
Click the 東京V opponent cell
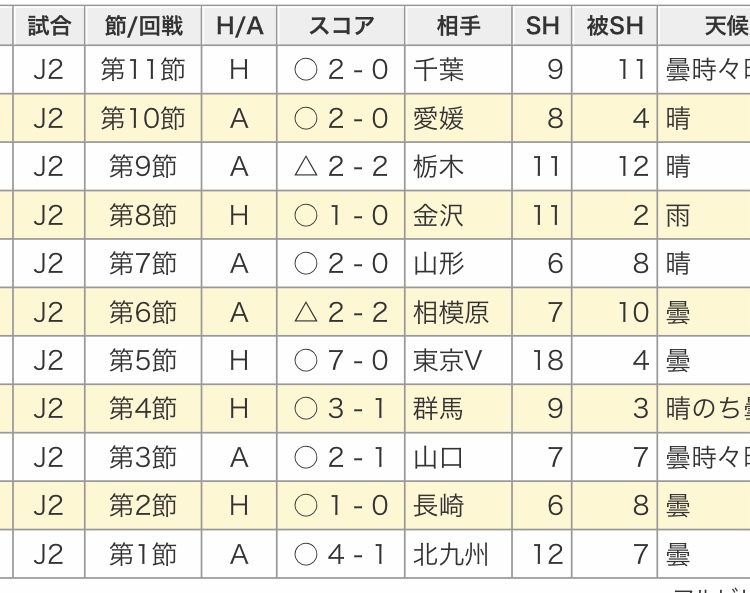click(447, 360)
